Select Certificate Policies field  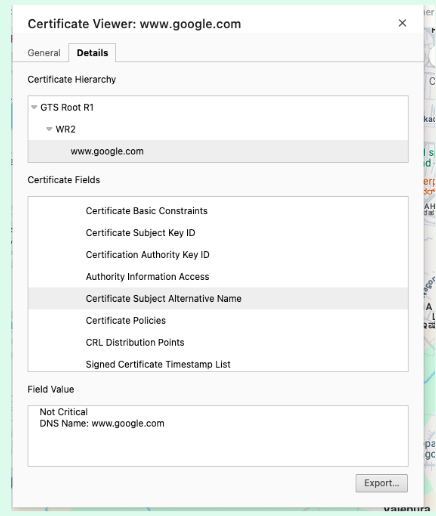(x=218, y=320)
